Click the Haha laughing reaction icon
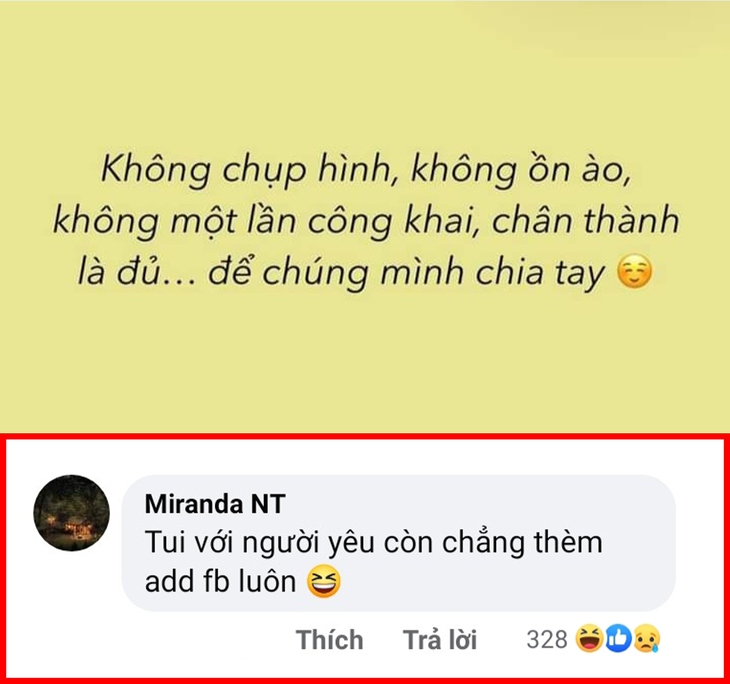 pos(589,638)
